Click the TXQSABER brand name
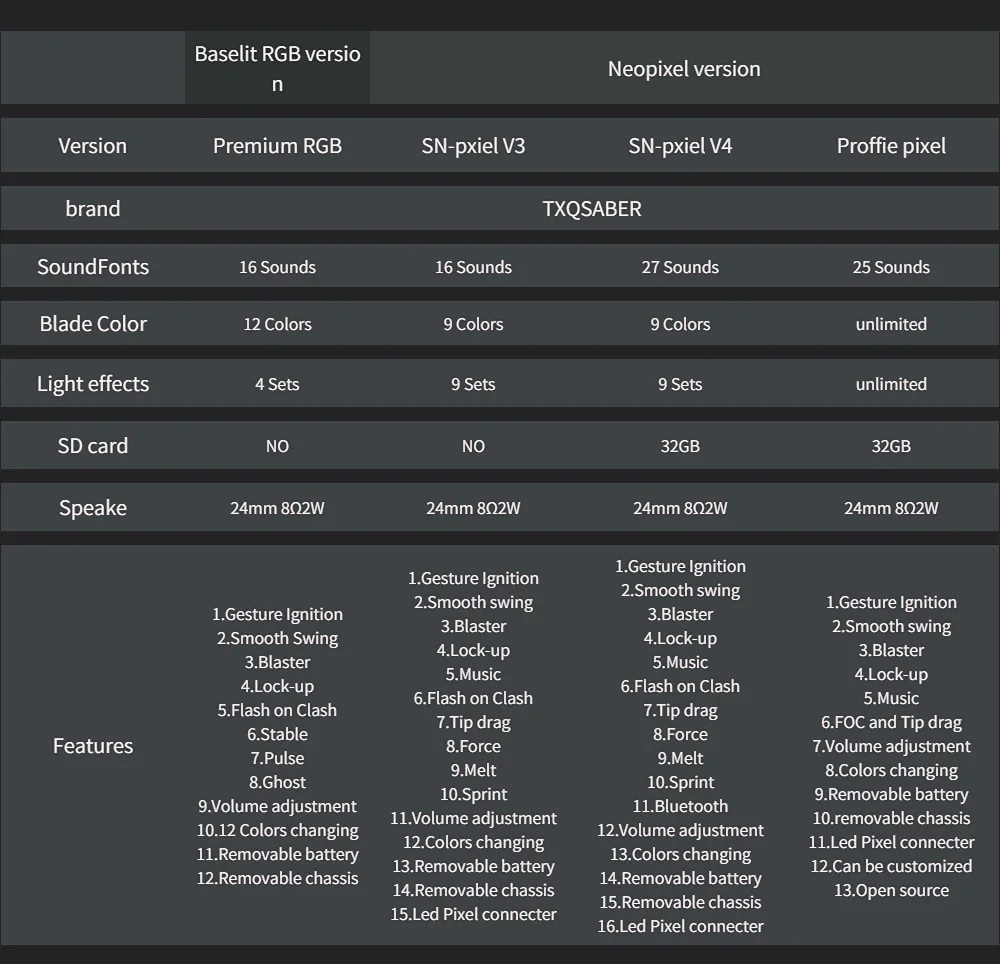This screenshot has height=964, width=1000. tap(592, 209)
